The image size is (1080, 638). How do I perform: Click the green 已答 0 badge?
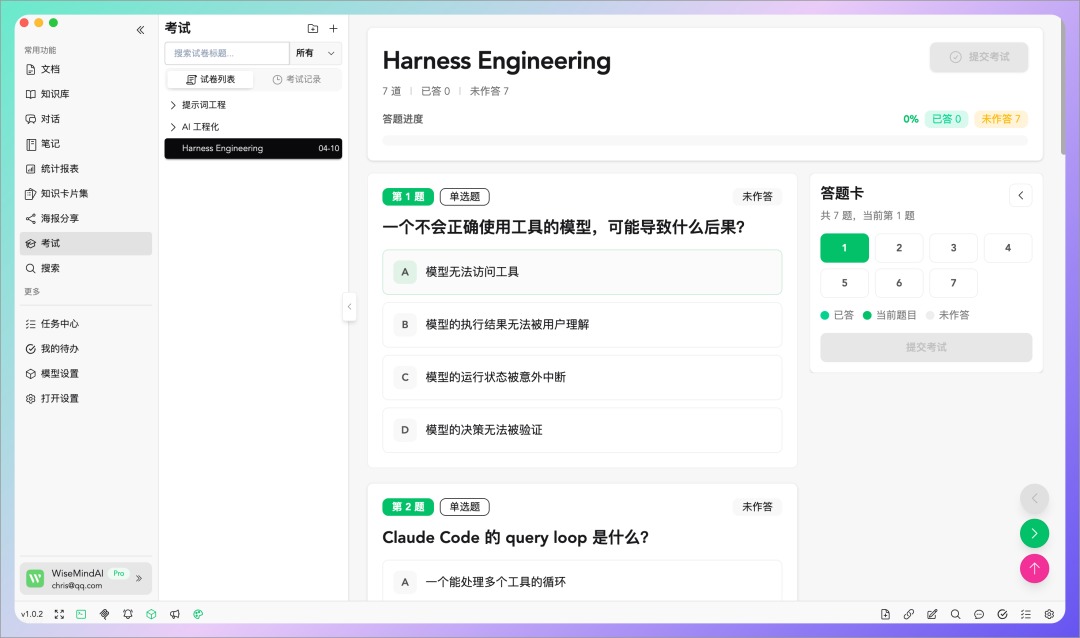pyautogui.click(x=946, y=119)
